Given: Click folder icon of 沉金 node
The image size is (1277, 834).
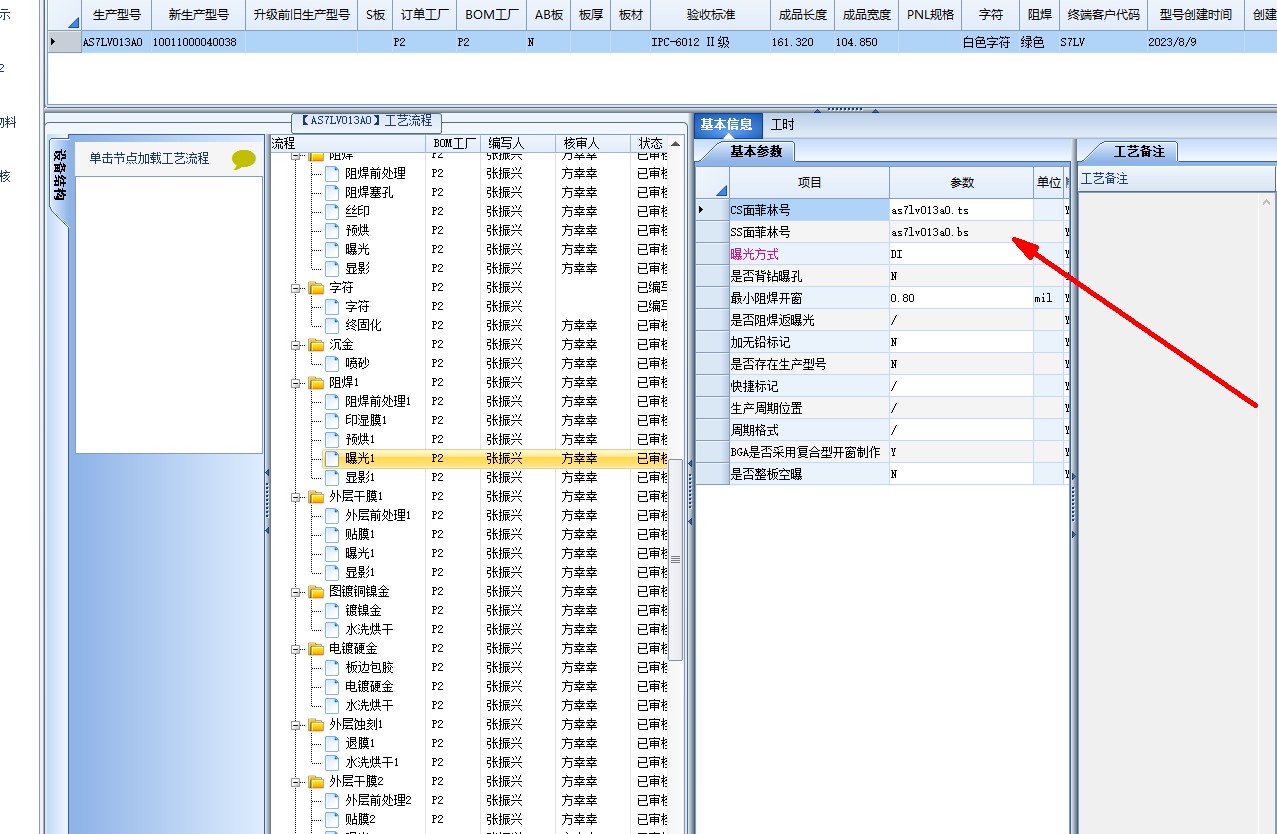Looking at the screenshot, I should coord(316,344).
